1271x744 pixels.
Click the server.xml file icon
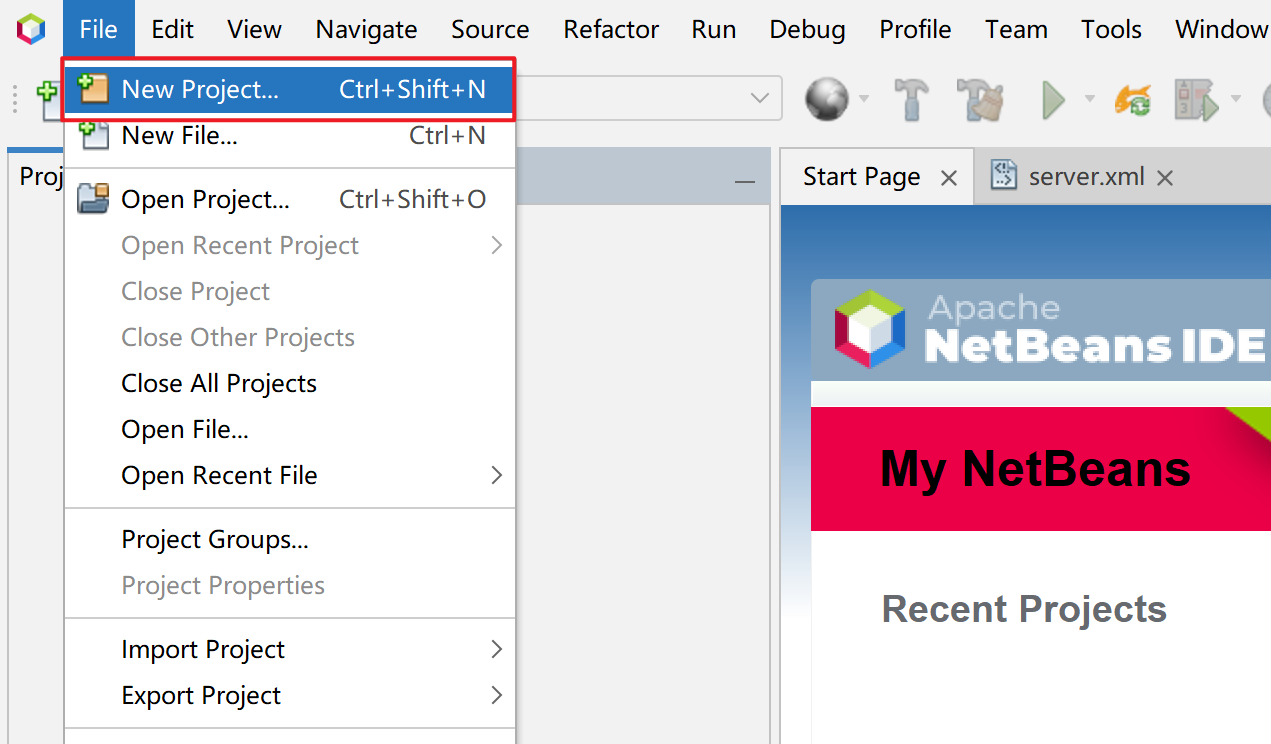pyautogui.click(x=1003, y=175)
